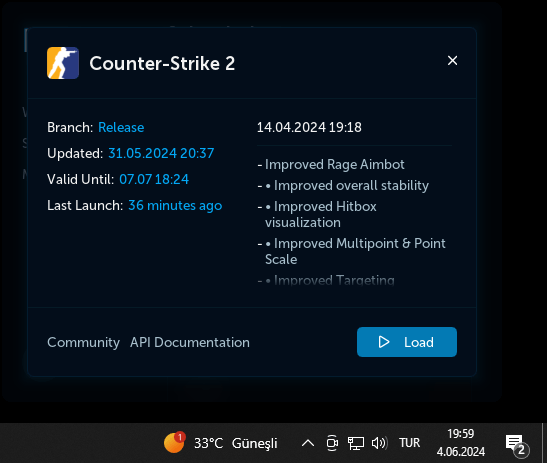Image resolution: width=547 pixels, height=463 pixels.
Task: Switch input language via TUR indicator
Action: pos(410,443)
